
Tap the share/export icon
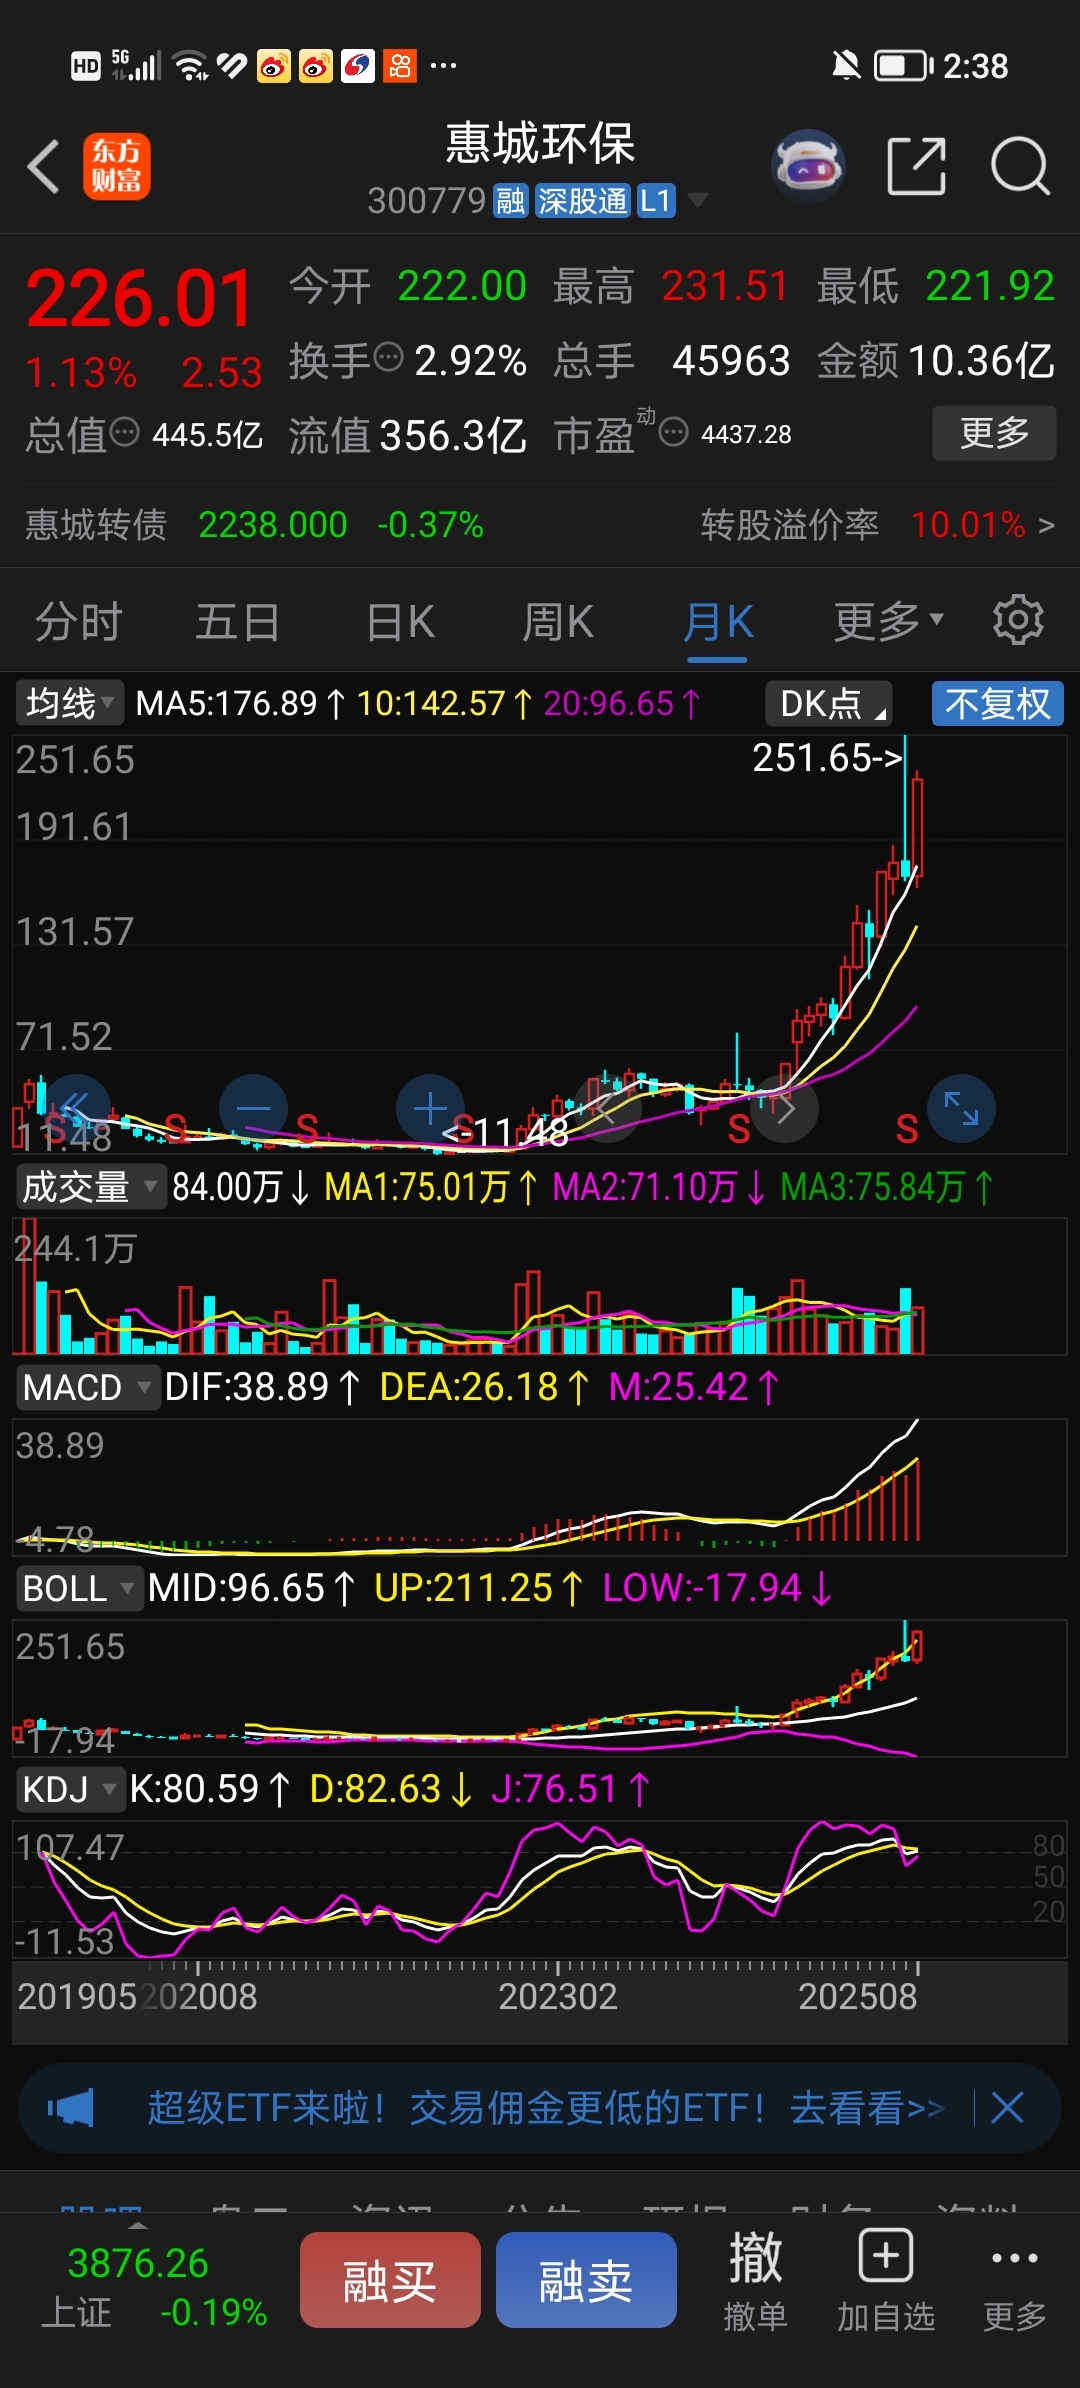916,166
